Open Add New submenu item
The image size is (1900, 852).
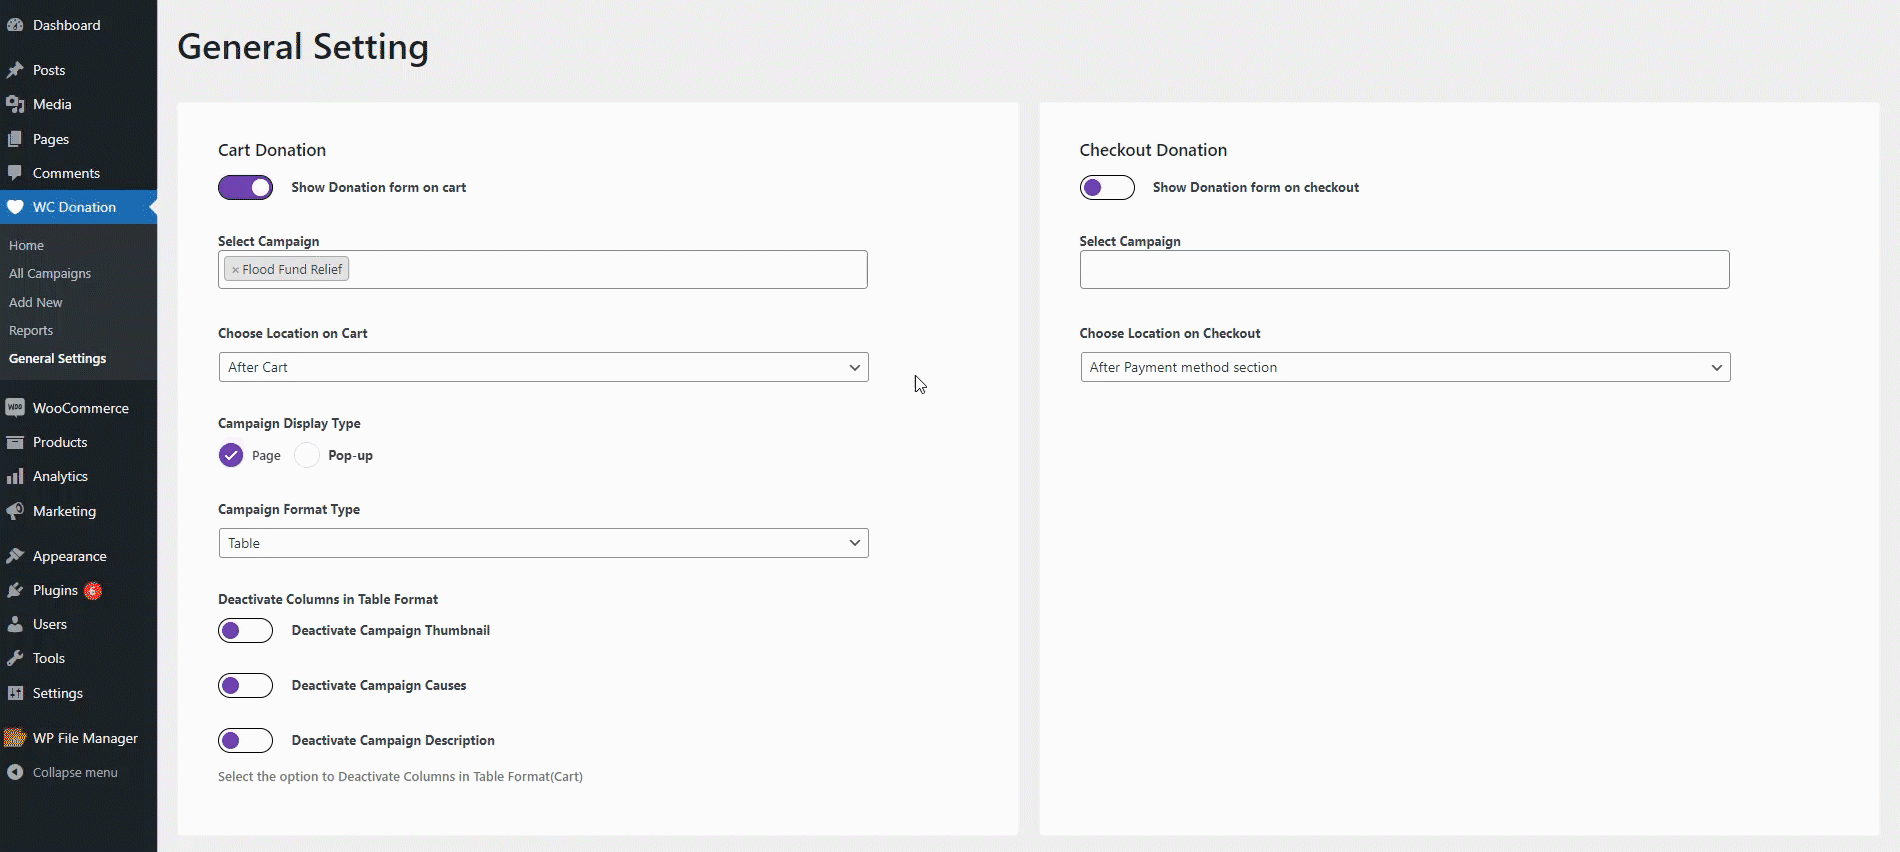36,302
